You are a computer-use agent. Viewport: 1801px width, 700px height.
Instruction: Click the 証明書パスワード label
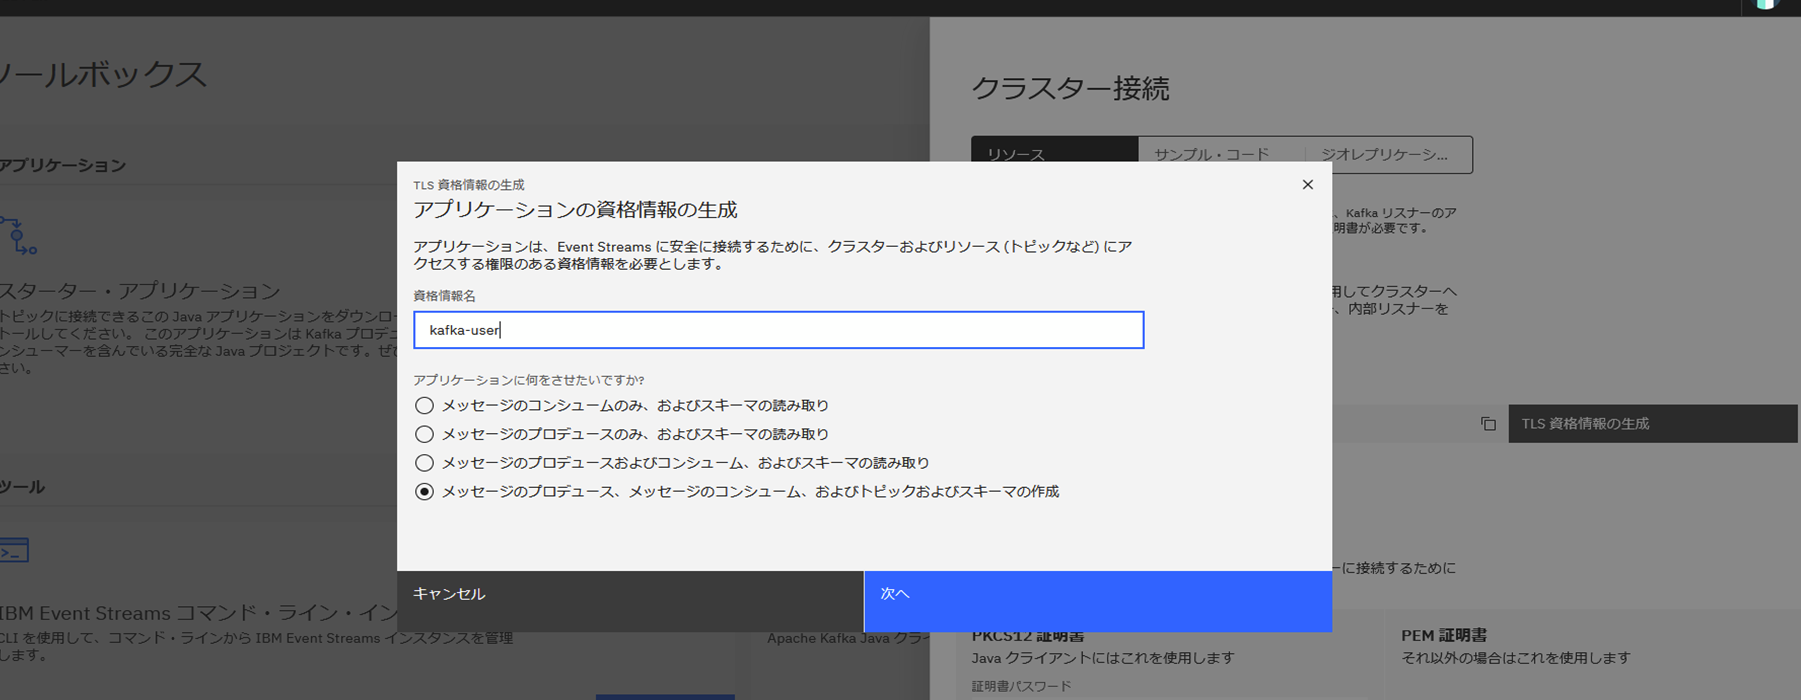point(1021,686)
